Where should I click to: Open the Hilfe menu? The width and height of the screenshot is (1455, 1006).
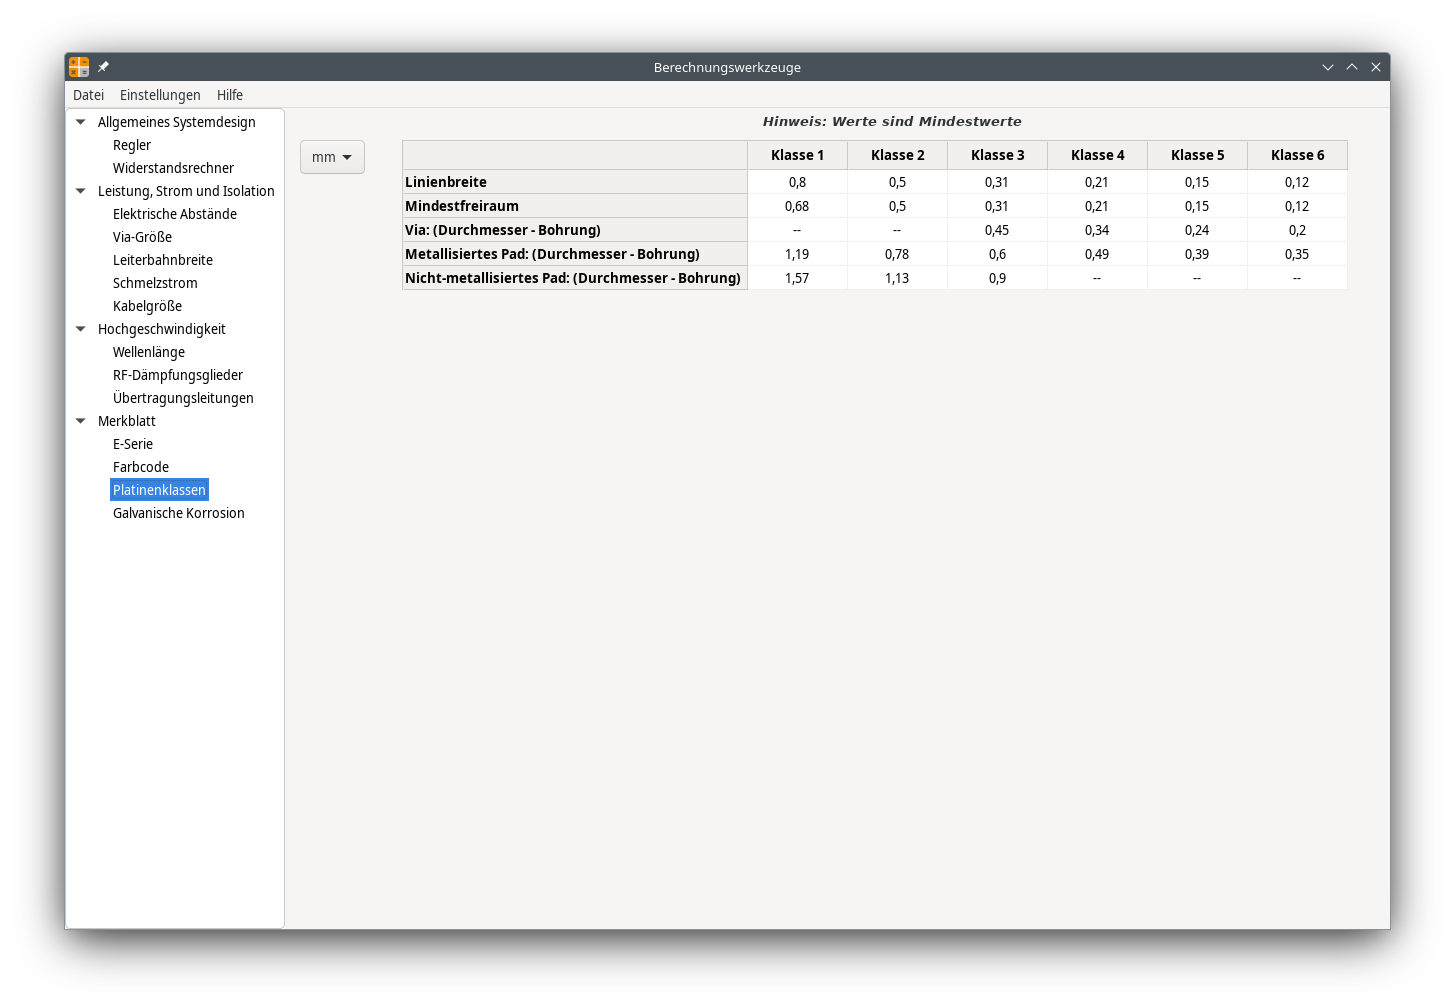[x=230, y=95]
